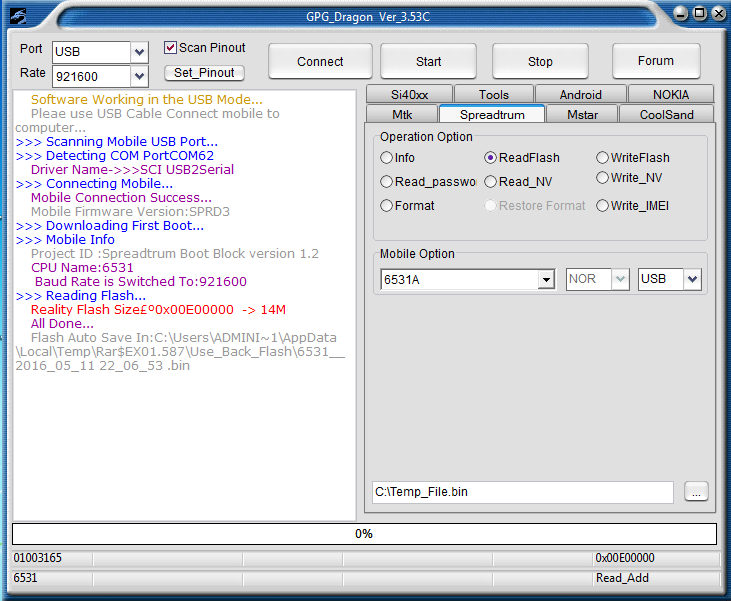Screen dimensions: 731x601
Task: Switch to the Android tab
Action: [x=580, y=94]
